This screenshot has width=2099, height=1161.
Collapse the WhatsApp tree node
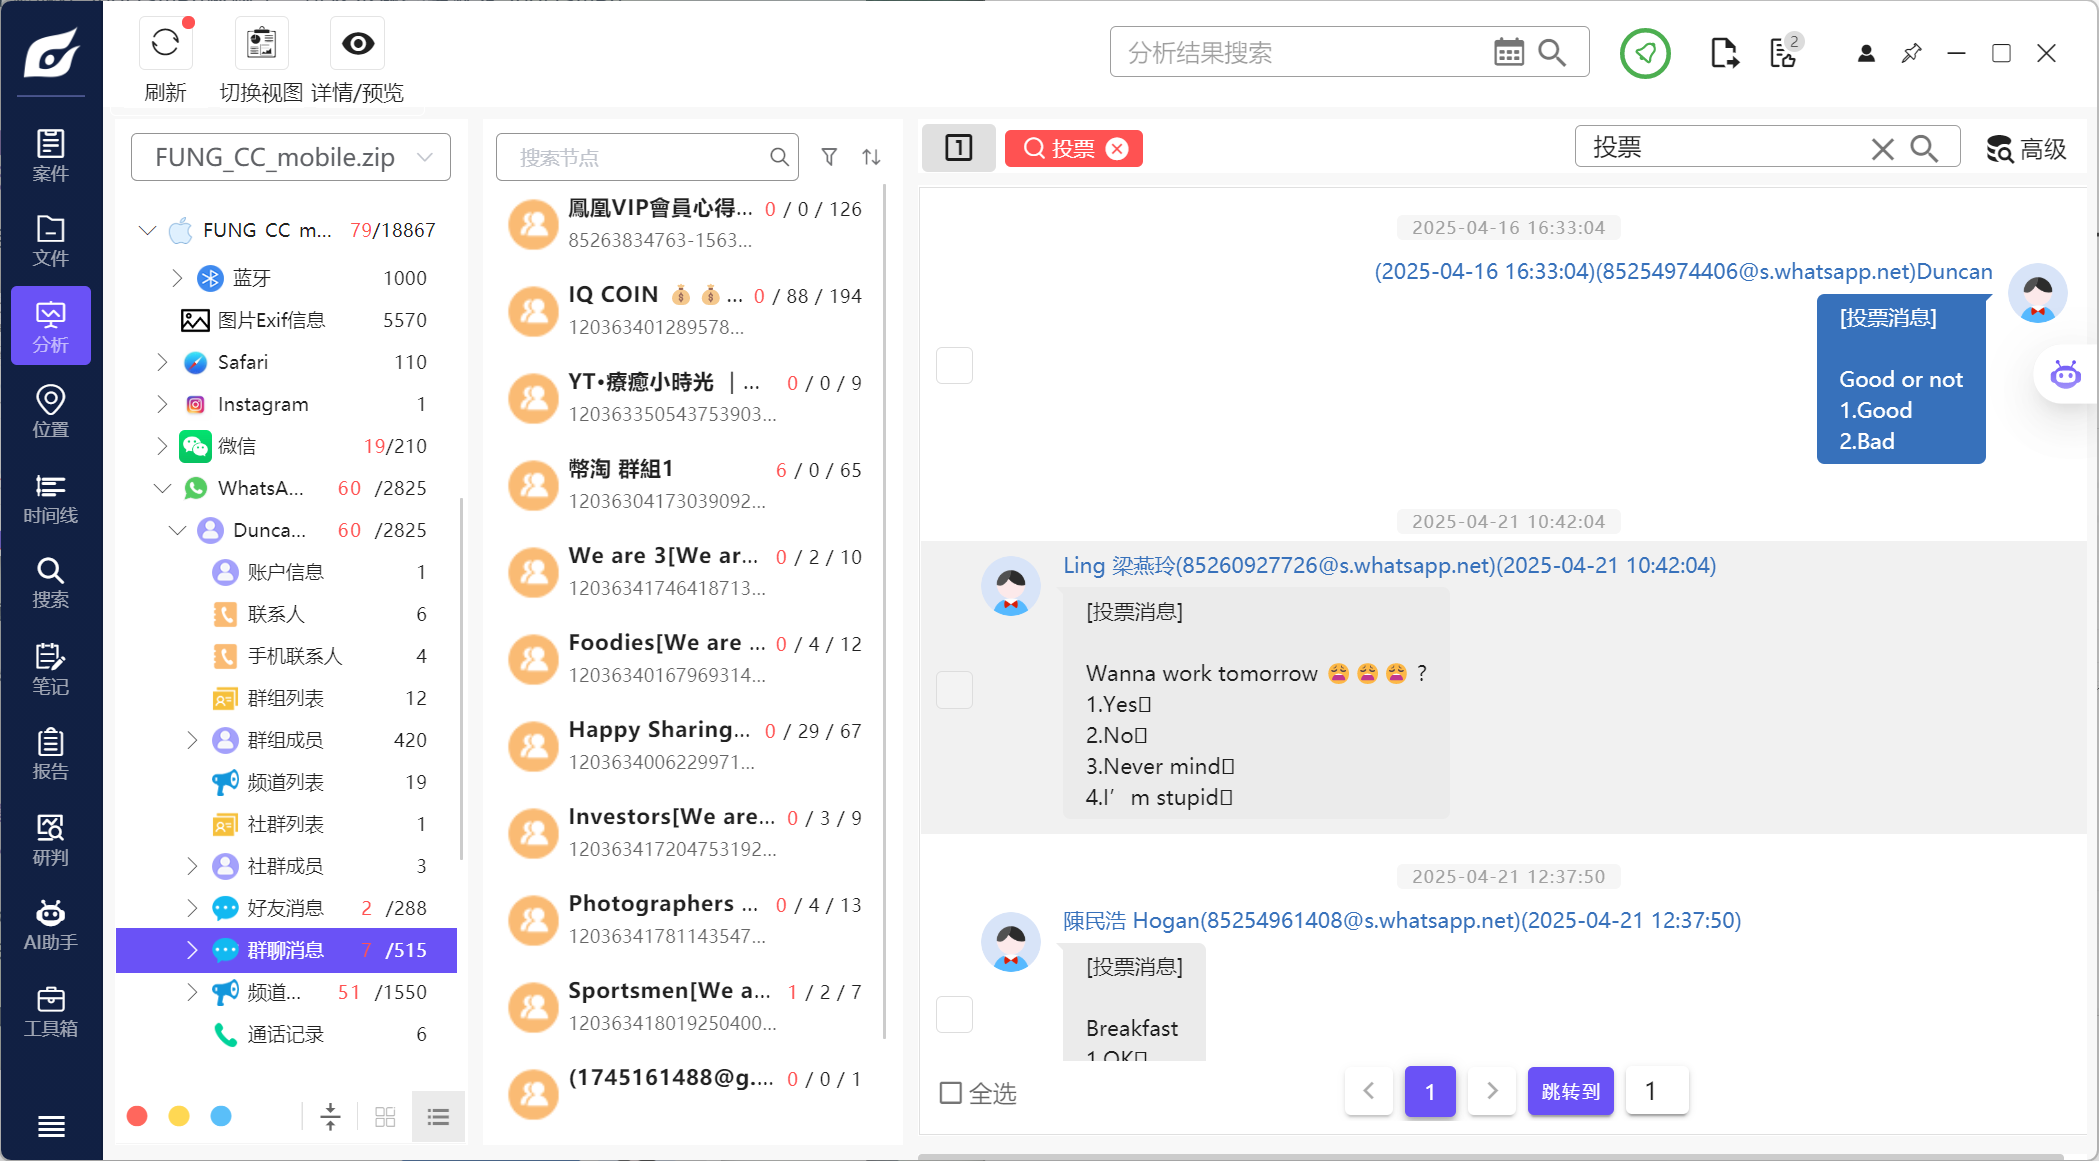[x=162, y=488]
